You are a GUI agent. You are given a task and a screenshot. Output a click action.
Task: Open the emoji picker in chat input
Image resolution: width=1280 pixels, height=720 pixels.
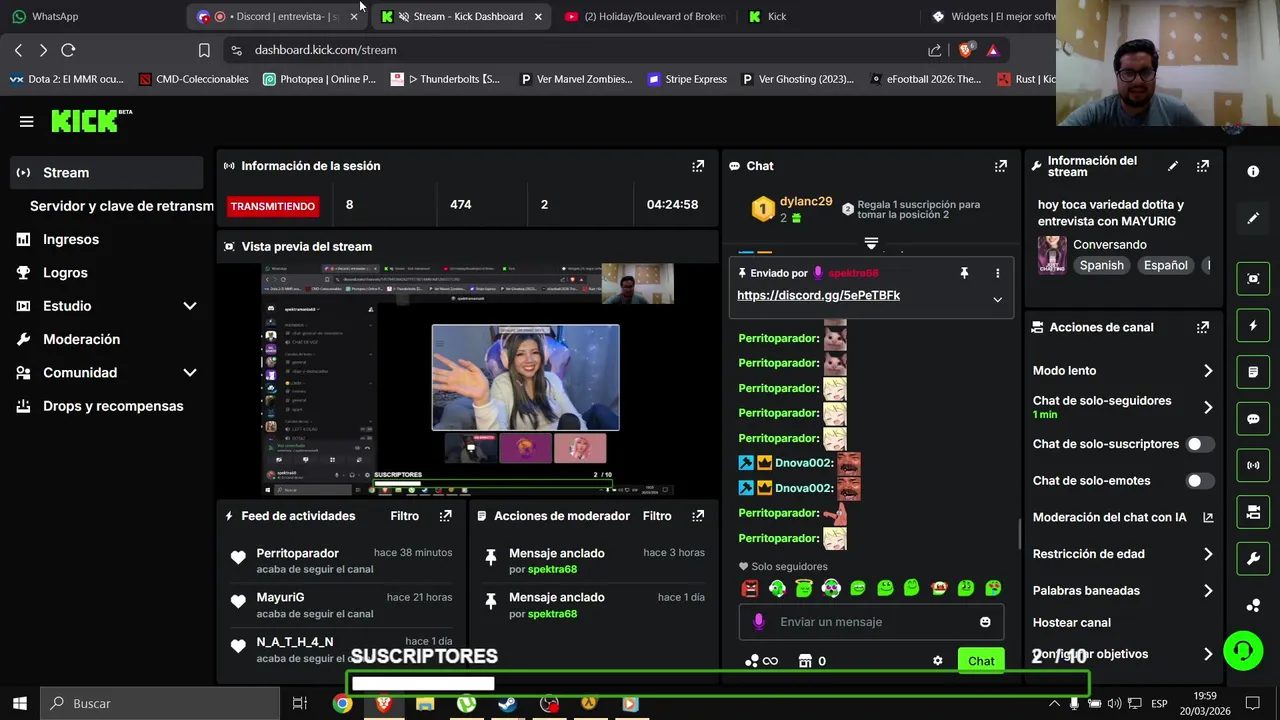[985, 622]
